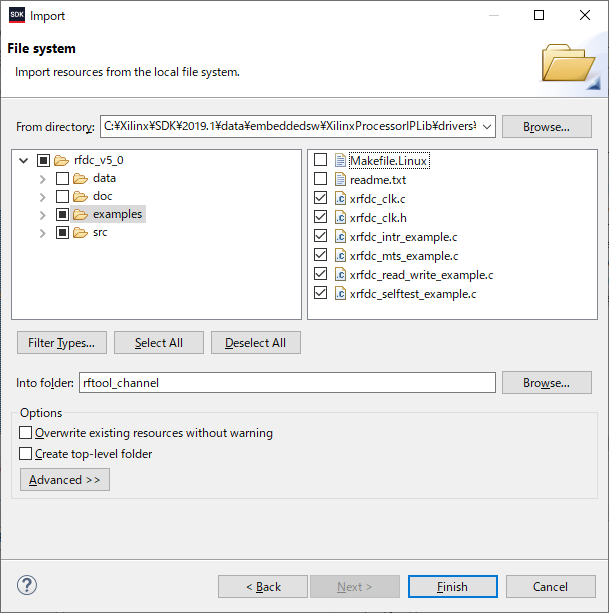This screenshot has height=613, width=609.
Task: Go Back to previous wizard page
Action: tap(263, 586)
